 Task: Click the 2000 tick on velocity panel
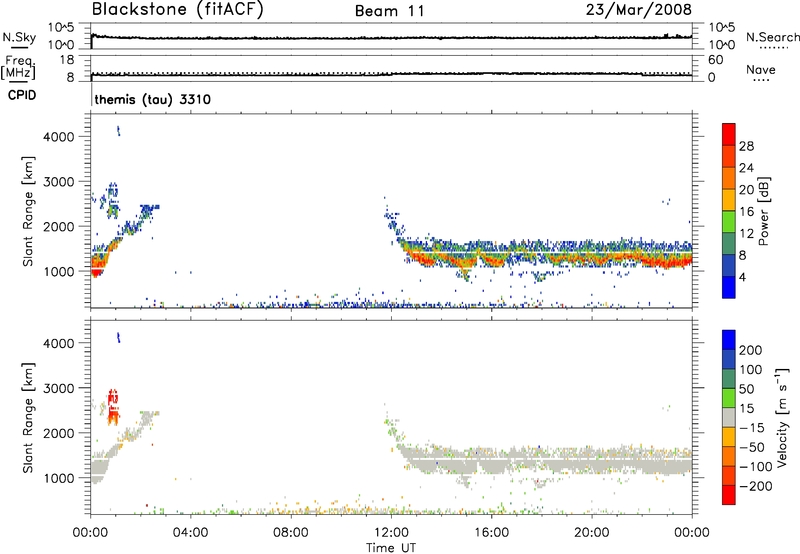click(x=59, y=433)
